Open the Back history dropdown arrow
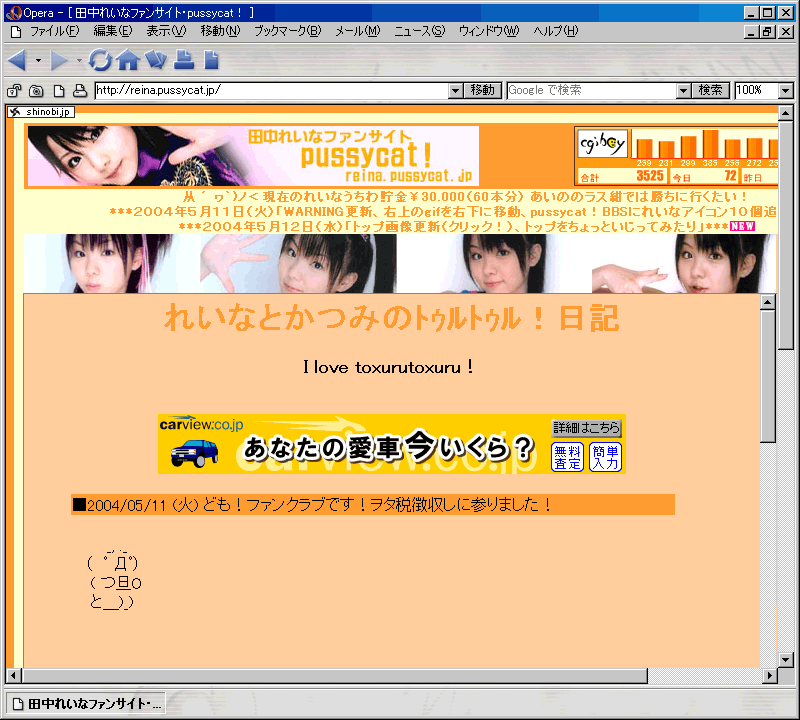This screenshot has height=720, width=800. pos(38,60)
